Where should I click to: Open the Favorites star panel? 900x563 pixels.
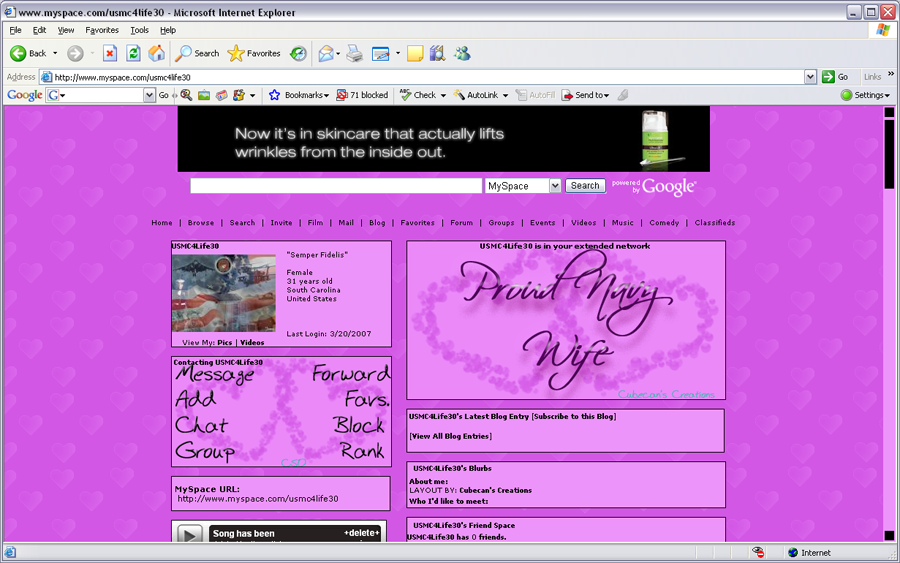(x=235, y=53)
